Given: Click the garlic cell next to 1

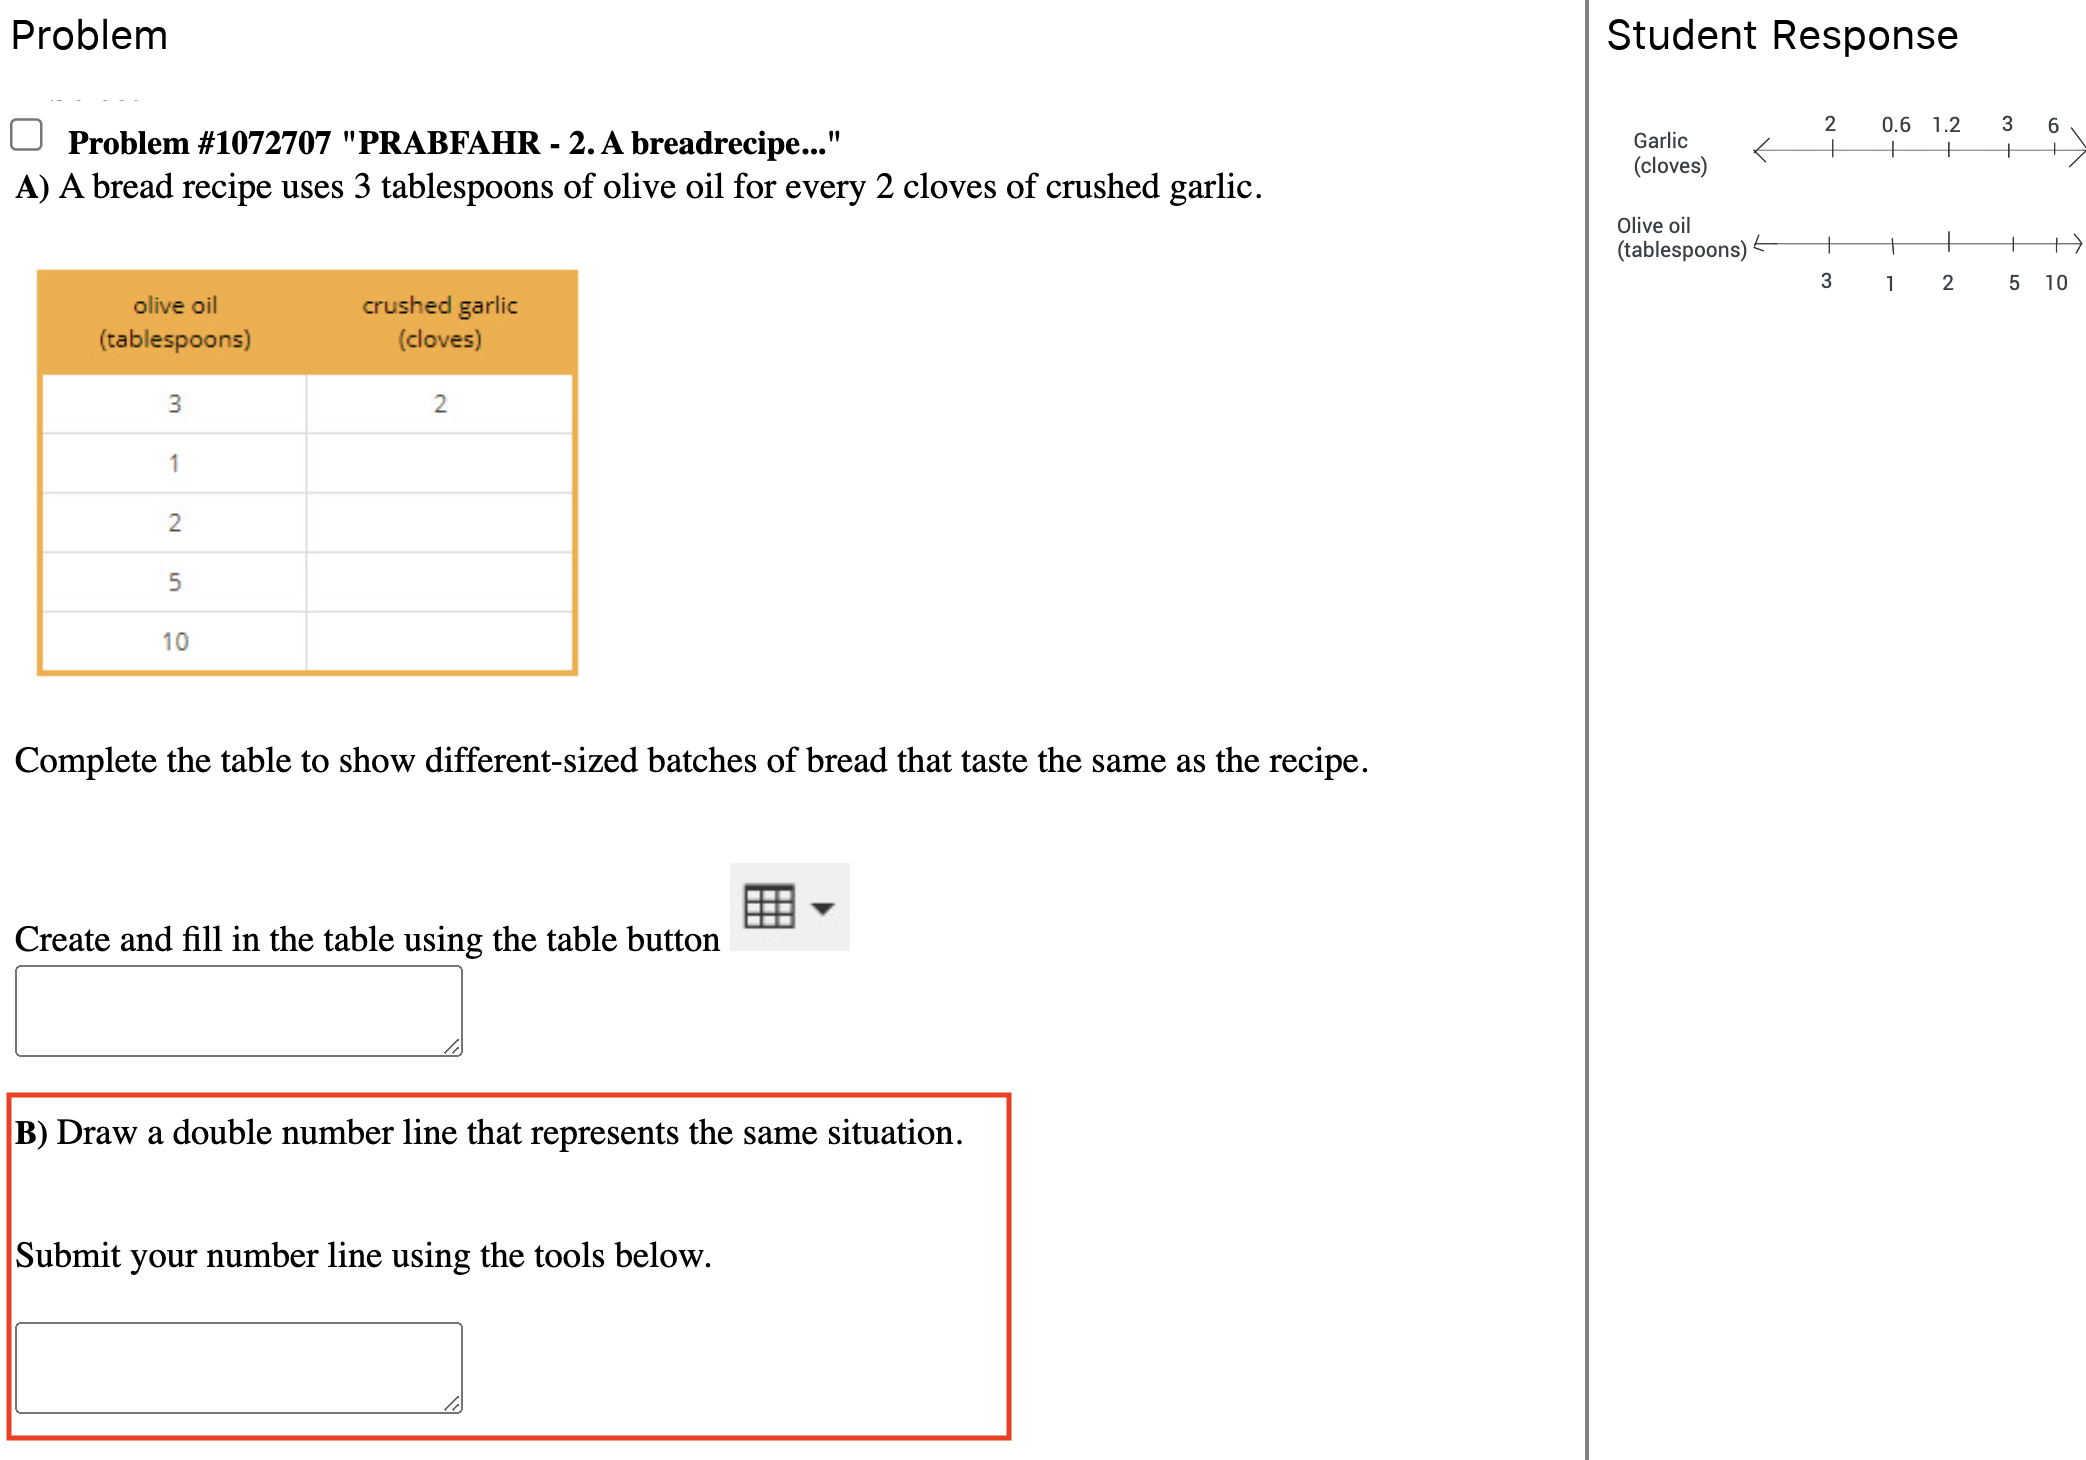Looking at the screenshot, I should [x=439, y=463].
